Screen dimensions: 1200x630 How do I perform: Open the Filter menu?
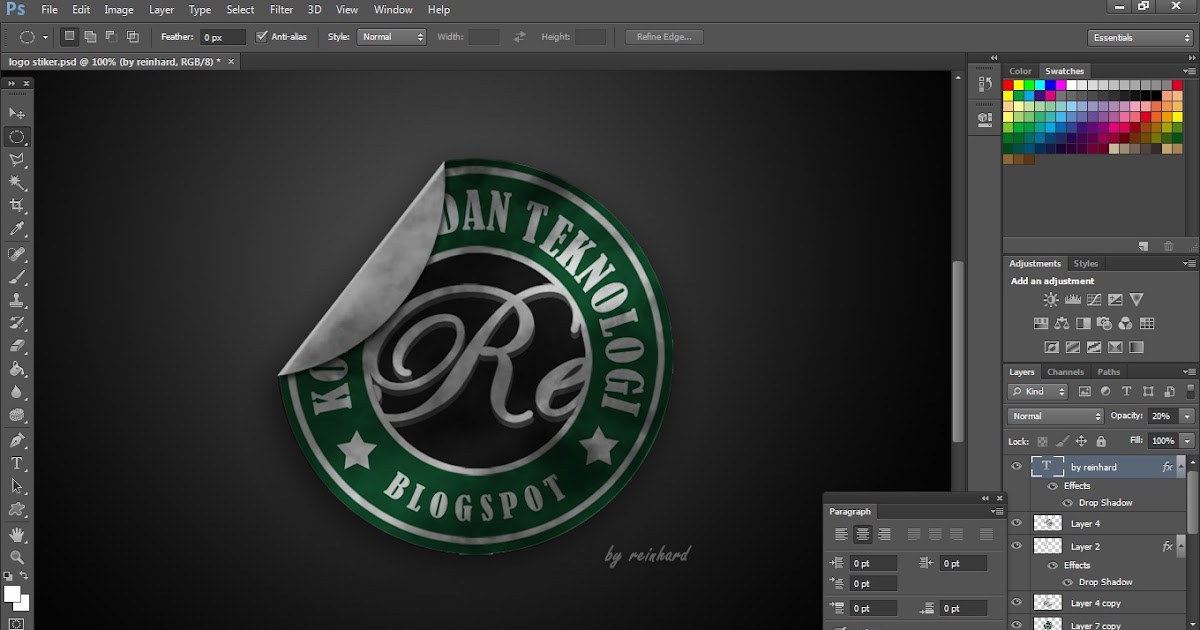pyautogui.click(x=281, y=10)
